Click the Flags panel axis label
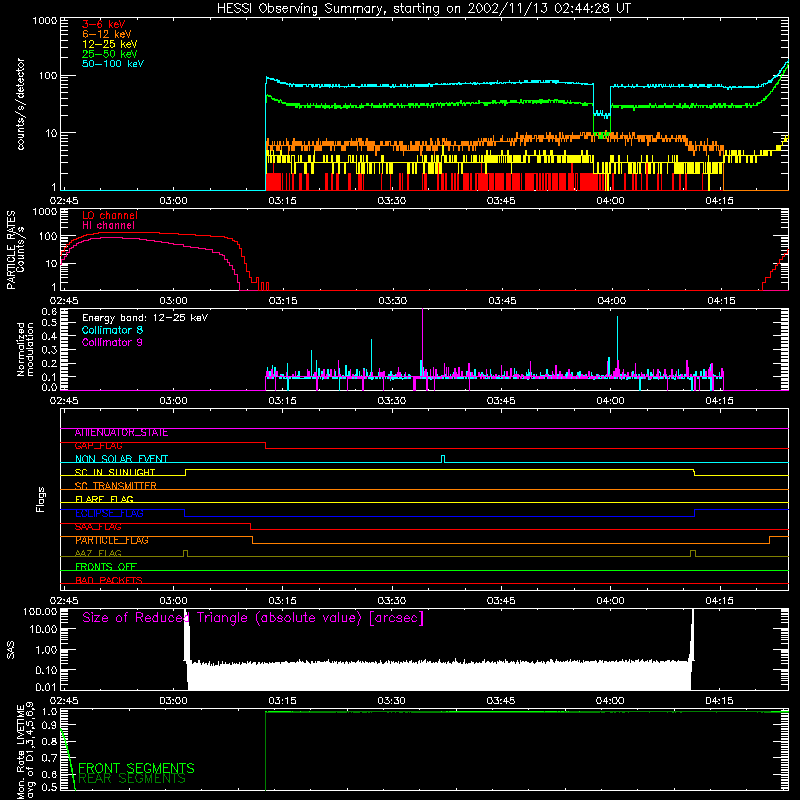The image size is (800, 800). [x=41, y=499]
